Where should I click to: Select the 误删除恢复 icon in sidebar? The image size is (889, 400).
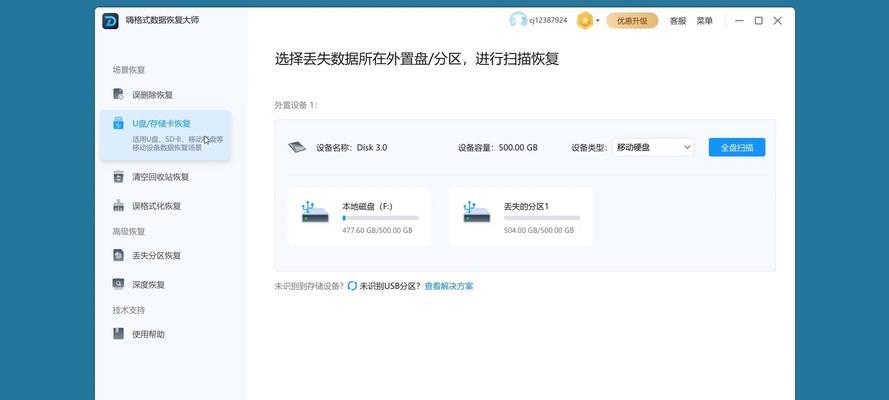(x=118, y=94)
